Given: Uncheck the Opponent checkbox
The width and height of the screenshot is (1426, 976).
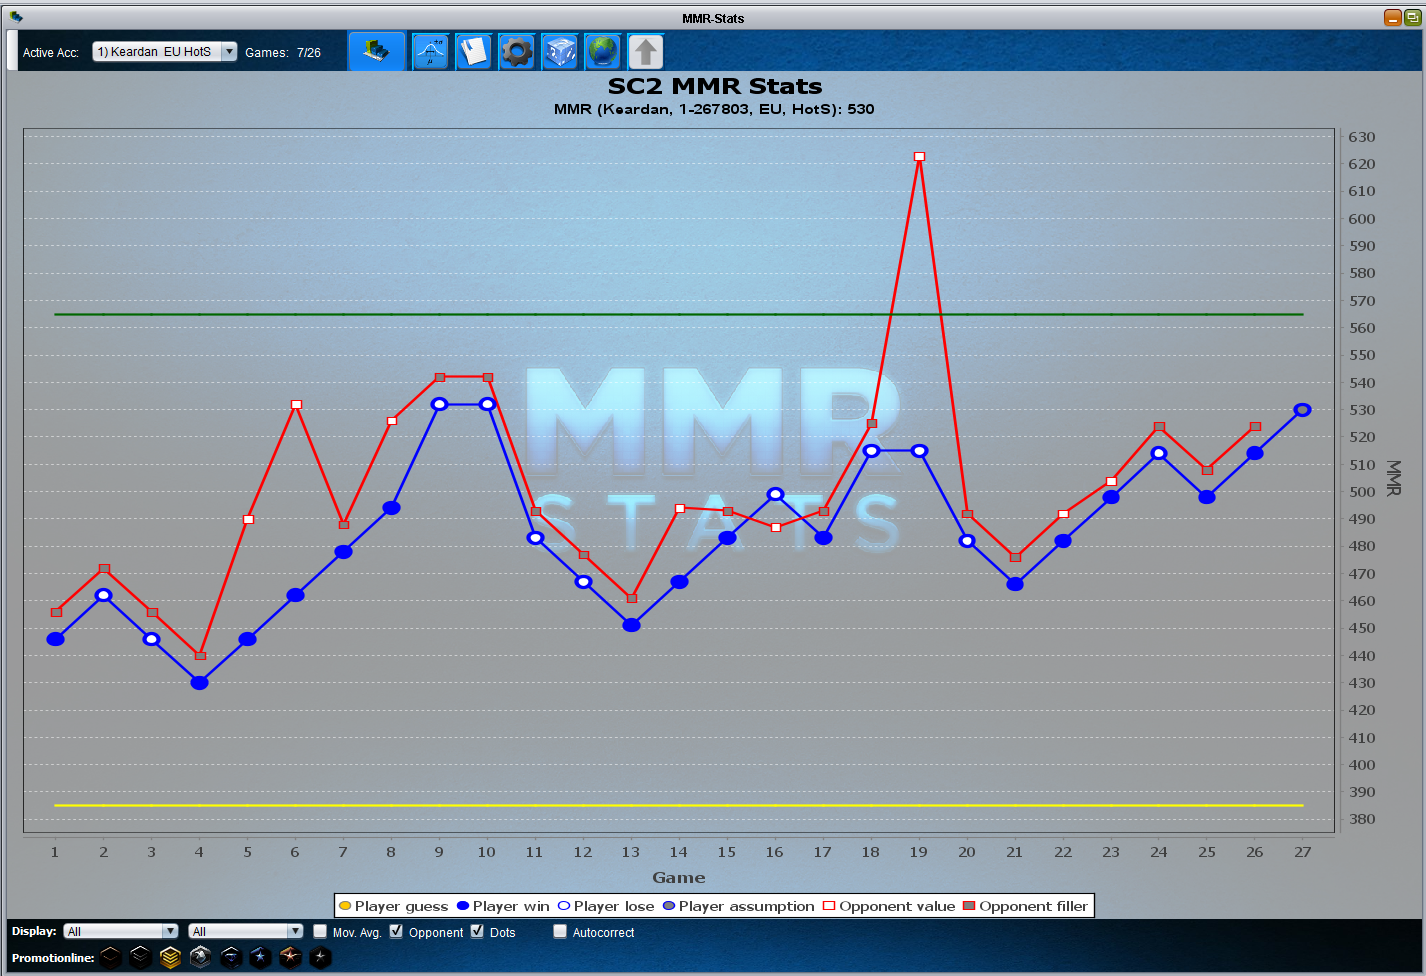Looking at the screenshot, I should click(x=396, y=931).
